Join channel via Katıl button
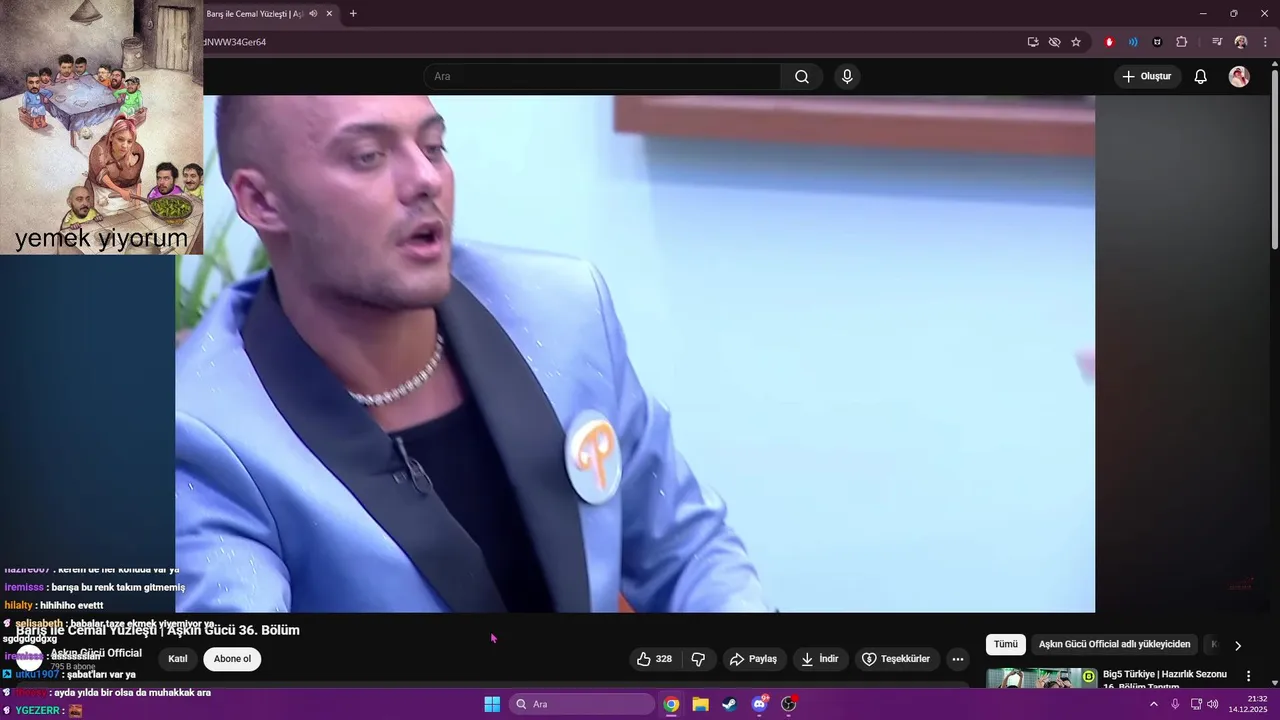The height and width of the screenshot is (720, 1280). pos(178,659)
